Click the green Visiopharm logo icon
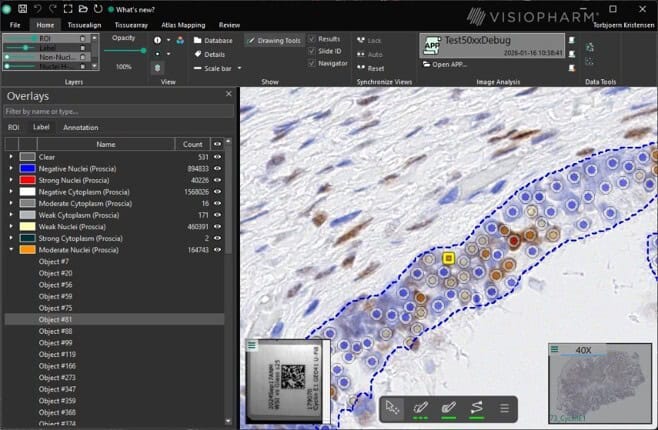This screenshot has height=430, width=658. (x=6, y=9)
